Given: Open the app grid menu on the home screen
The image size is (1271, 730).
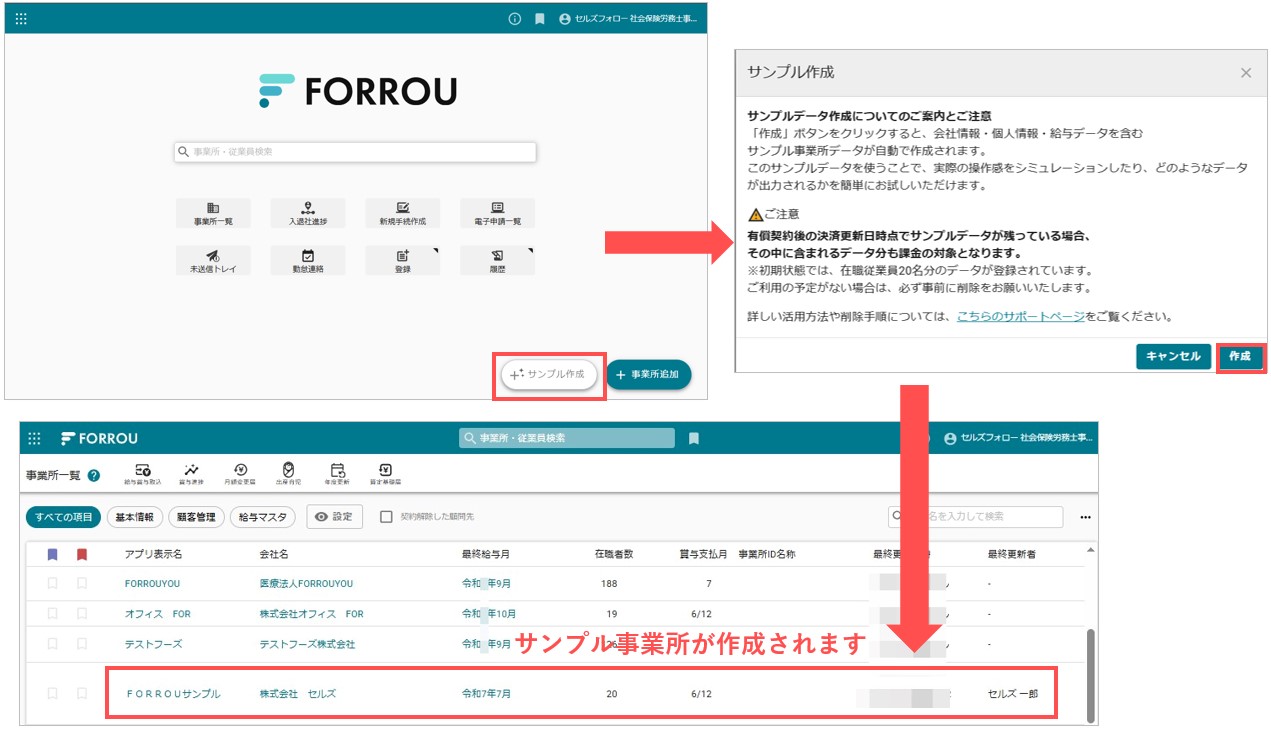Looking at the screenshot, I should pos(22,18).
